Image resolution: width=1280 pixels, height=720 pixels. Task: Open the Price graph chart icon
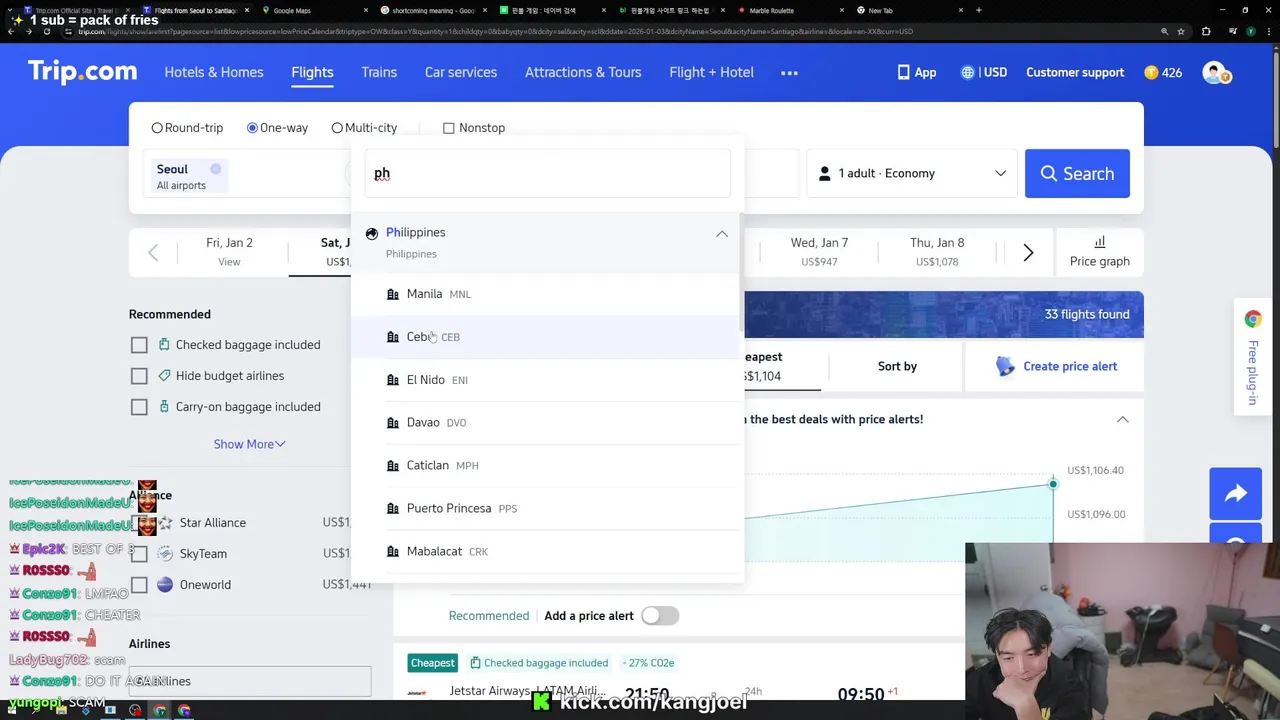1100,242
